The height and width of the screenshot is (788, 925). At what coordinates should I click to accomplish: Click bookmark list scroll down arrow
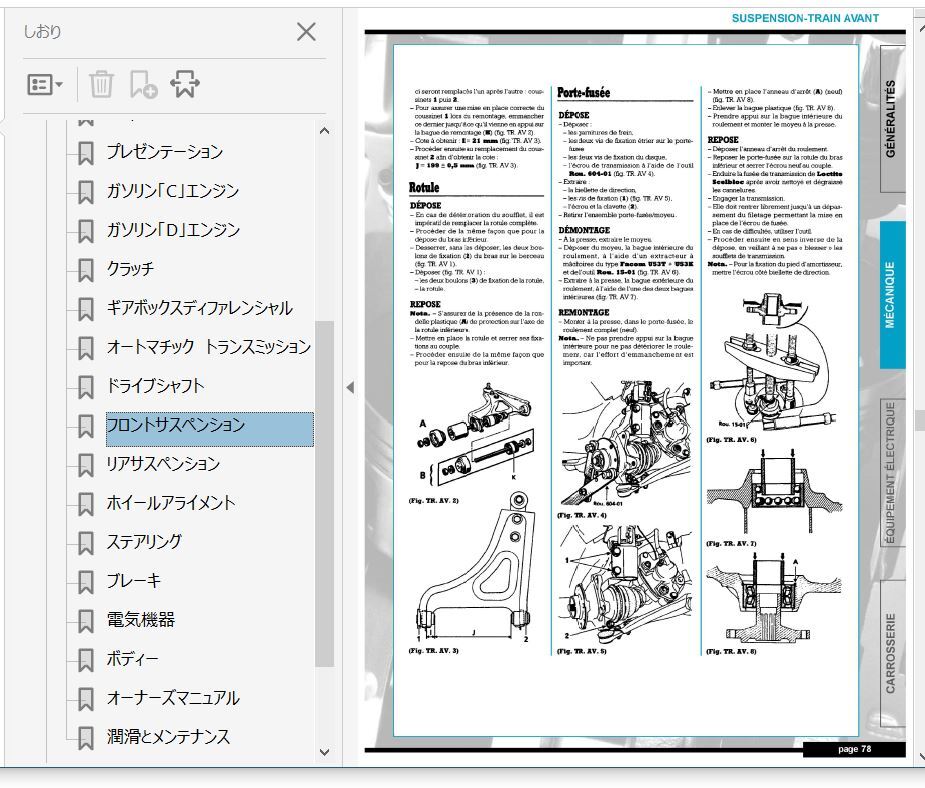tap(324, 751)
